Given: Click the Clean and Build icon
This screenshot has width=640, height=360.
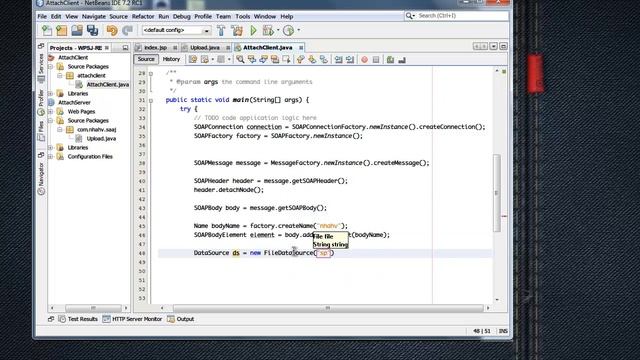Looking at the screenshot, I should (237, 30).
